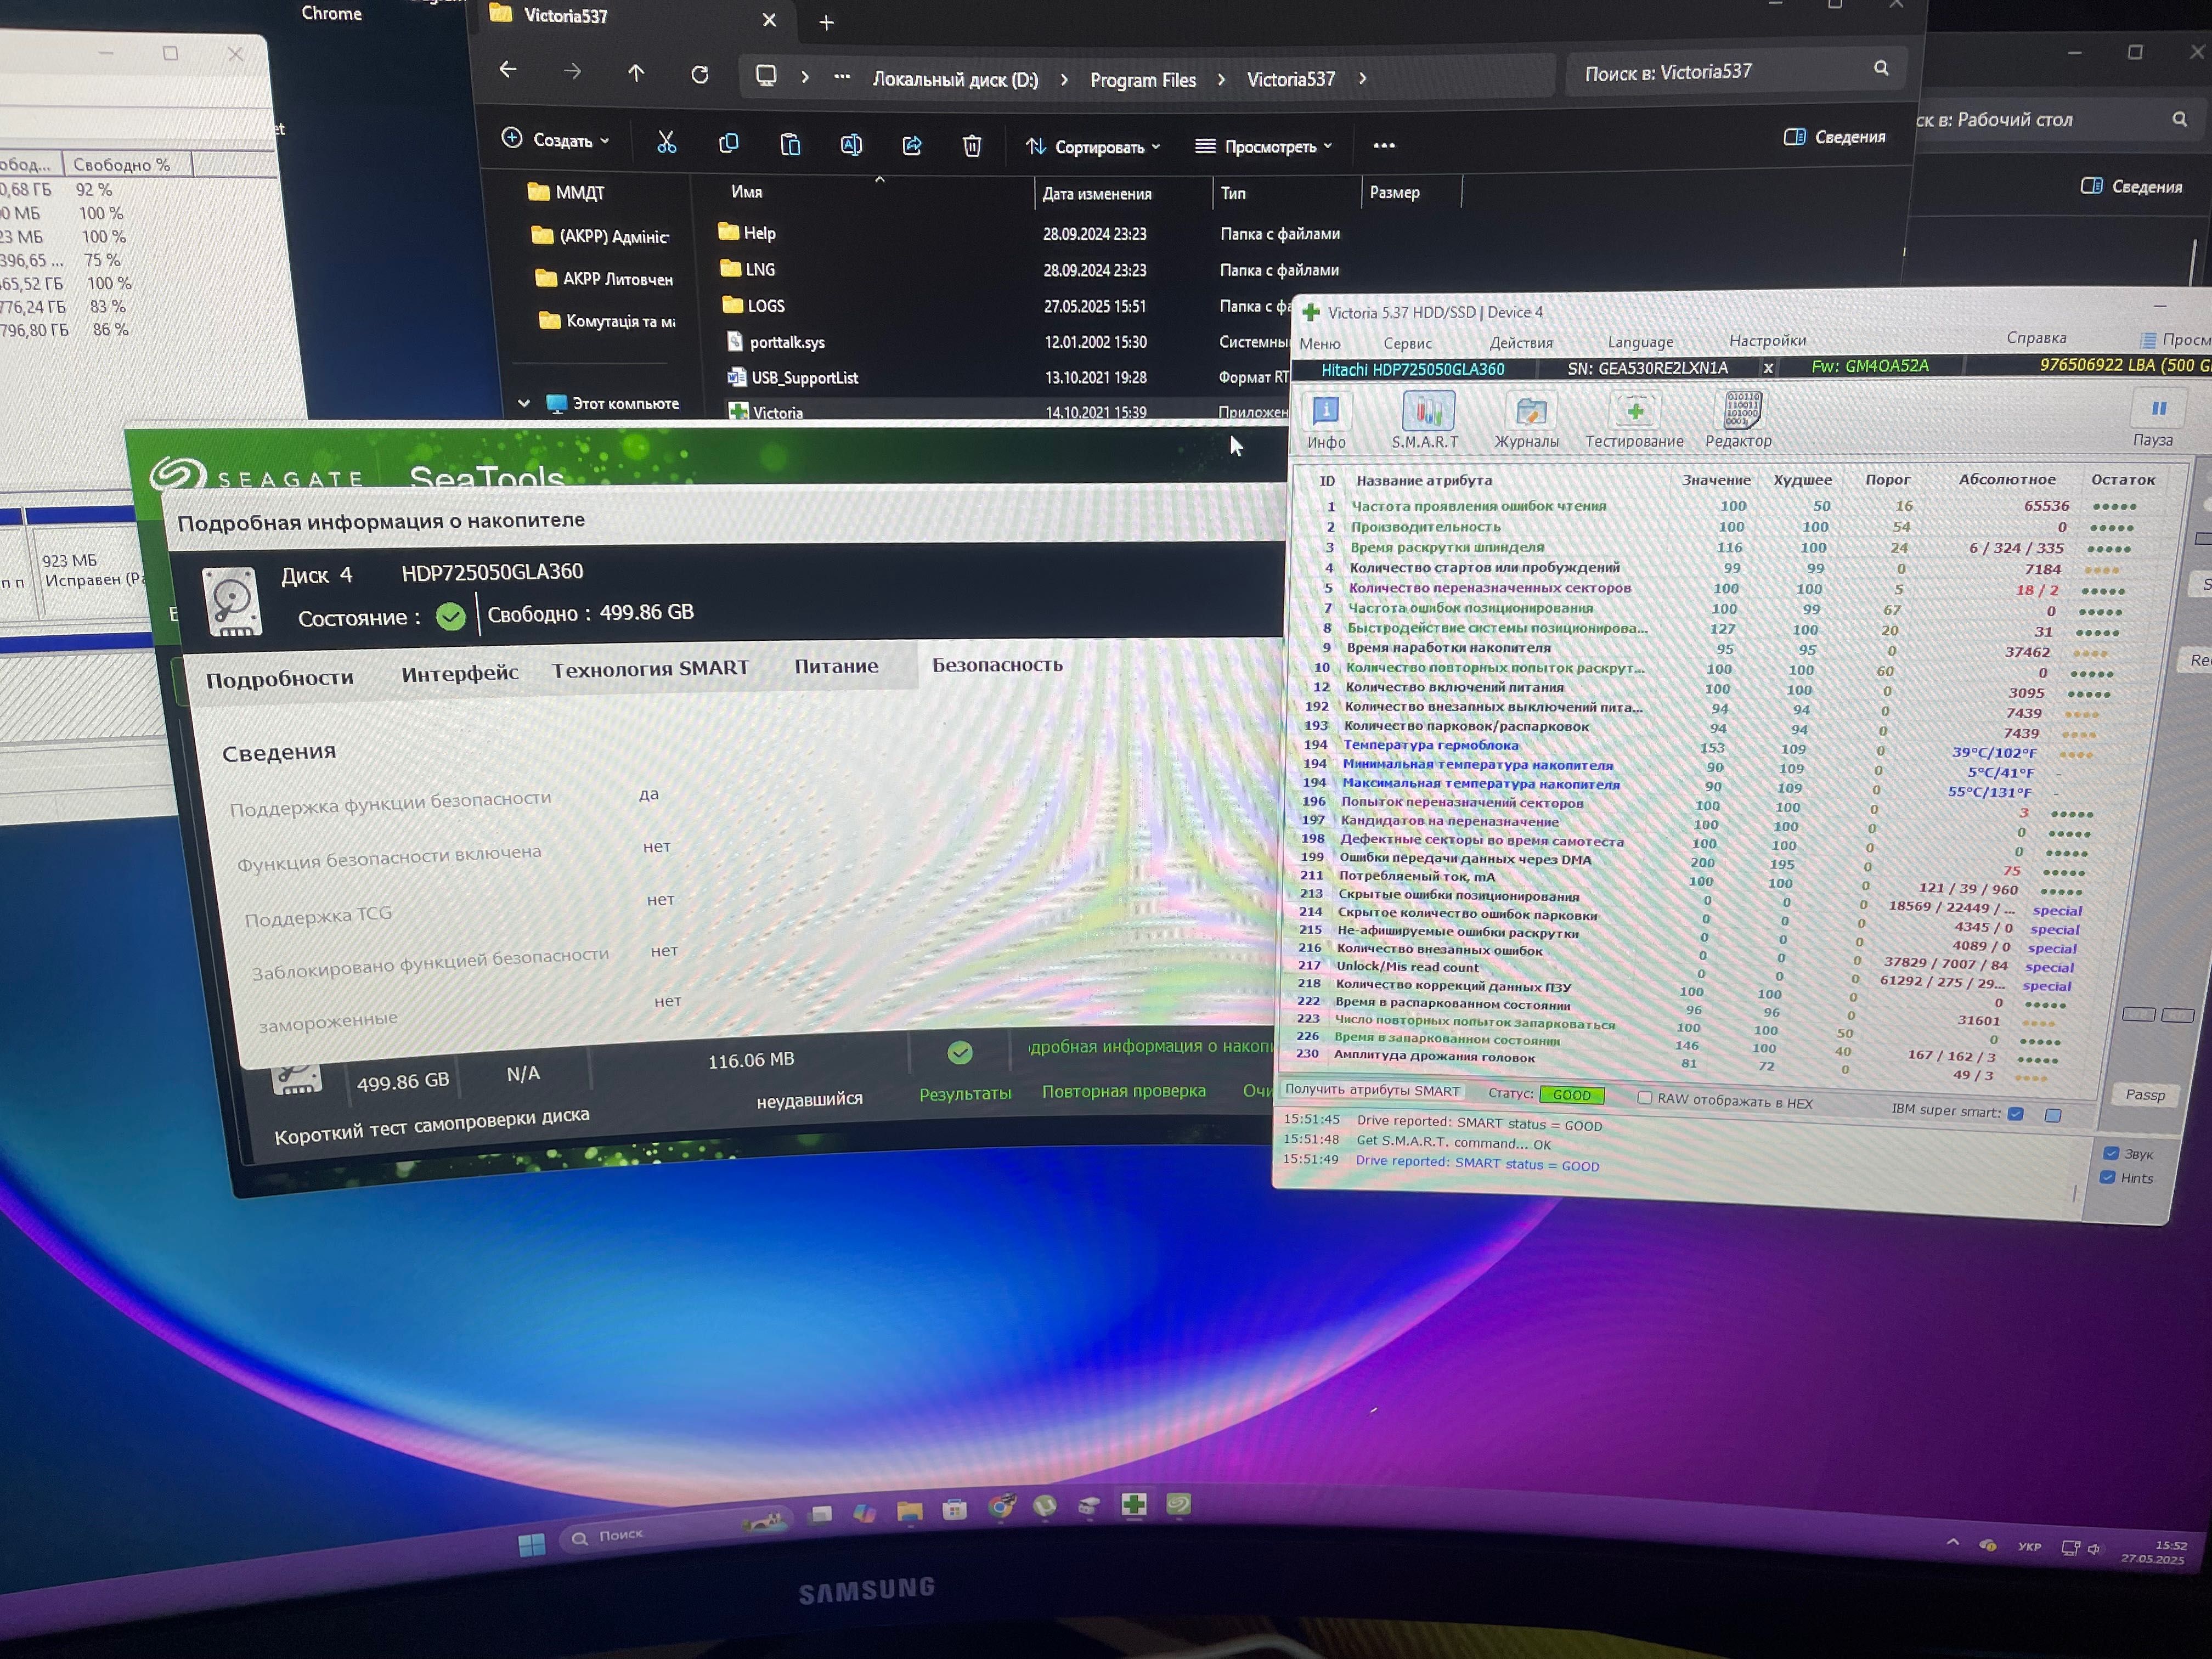Switch to Подробности tab in SeaTools

280,678
